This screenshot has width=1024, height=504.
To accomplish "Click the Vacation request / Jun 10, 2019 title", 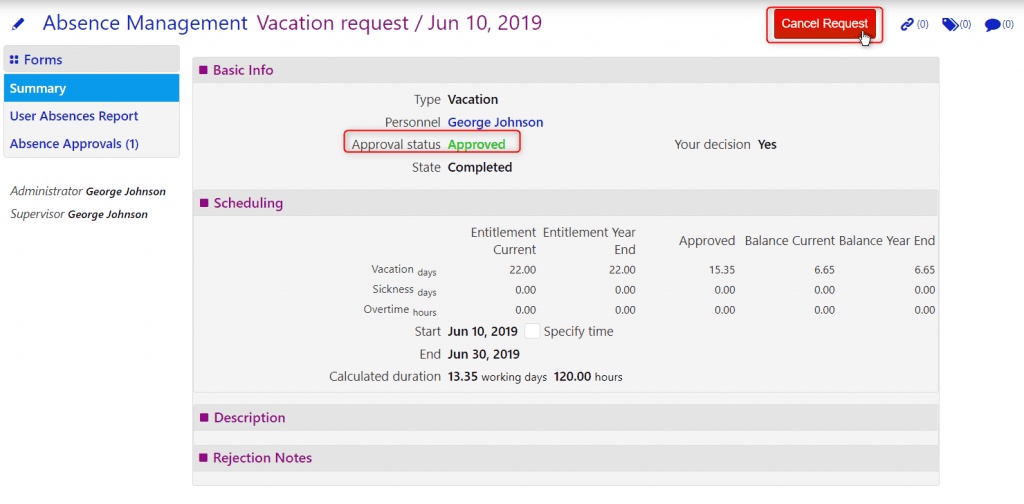I will [x=399, y=24].
